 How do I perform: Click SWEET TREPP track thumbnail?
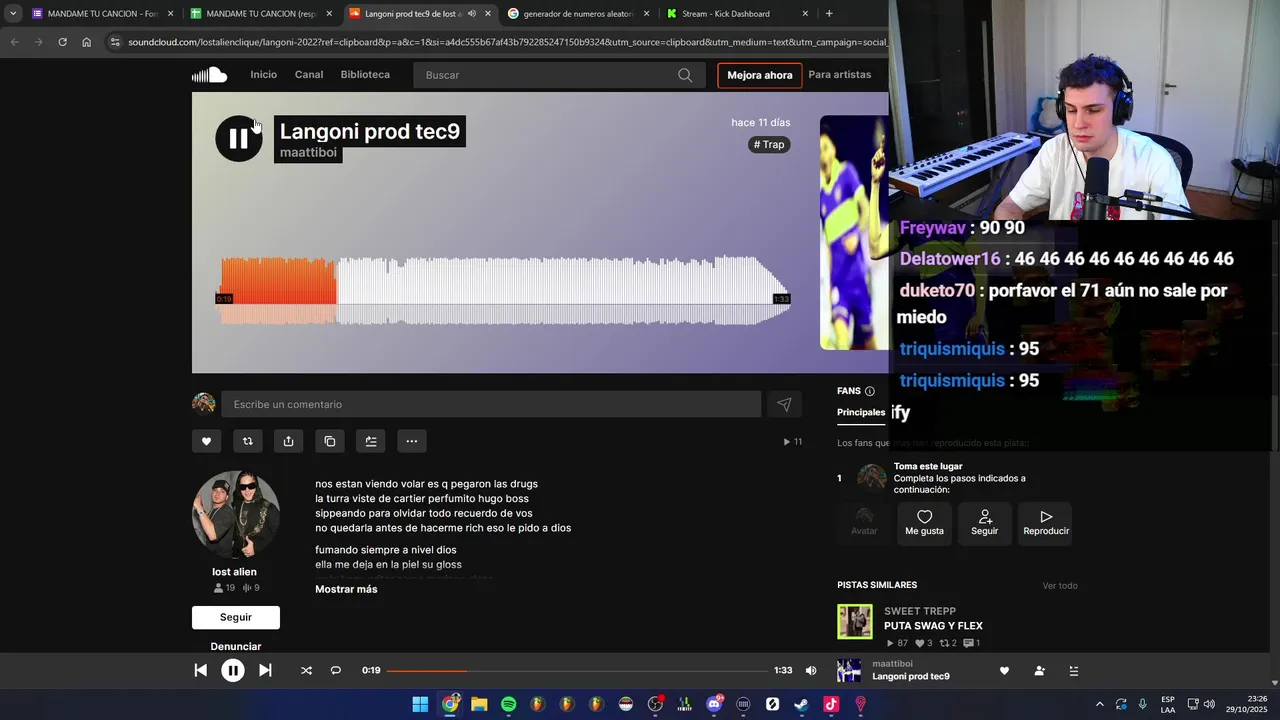[855, 622]
